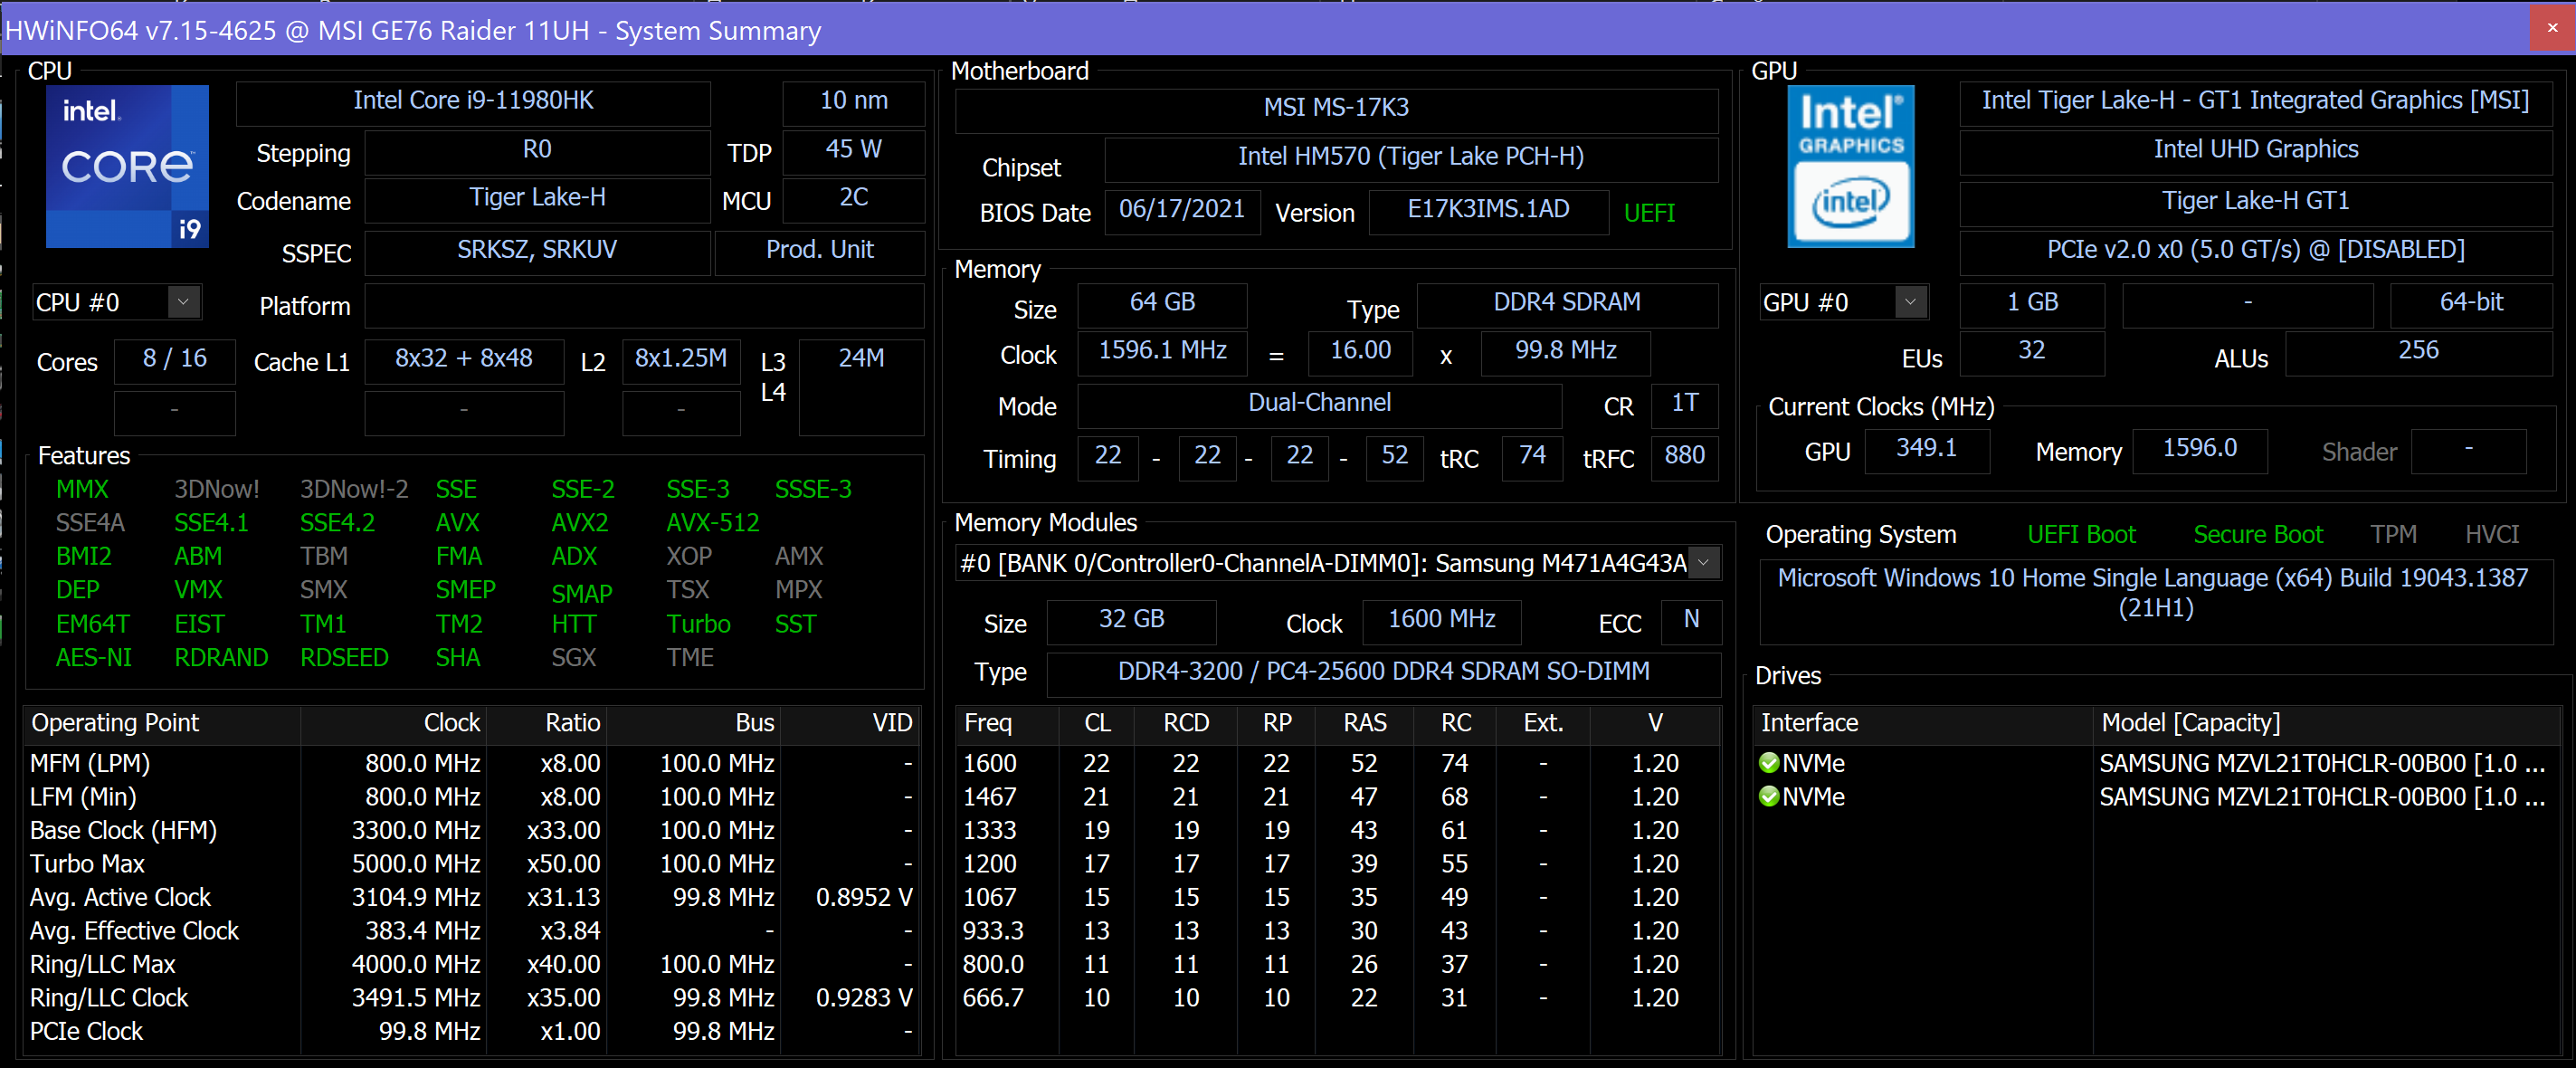Click the Intel Core i9 logo image
Viewport: 2576px width, 1068px height.
click(x=127, y=166)
